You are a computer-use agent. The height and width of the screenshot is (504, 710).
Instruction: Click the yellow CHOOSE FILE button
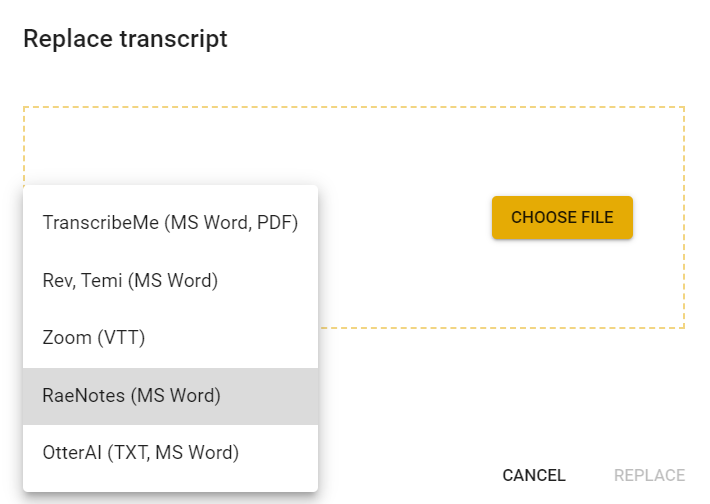click(x=562, y=217)
